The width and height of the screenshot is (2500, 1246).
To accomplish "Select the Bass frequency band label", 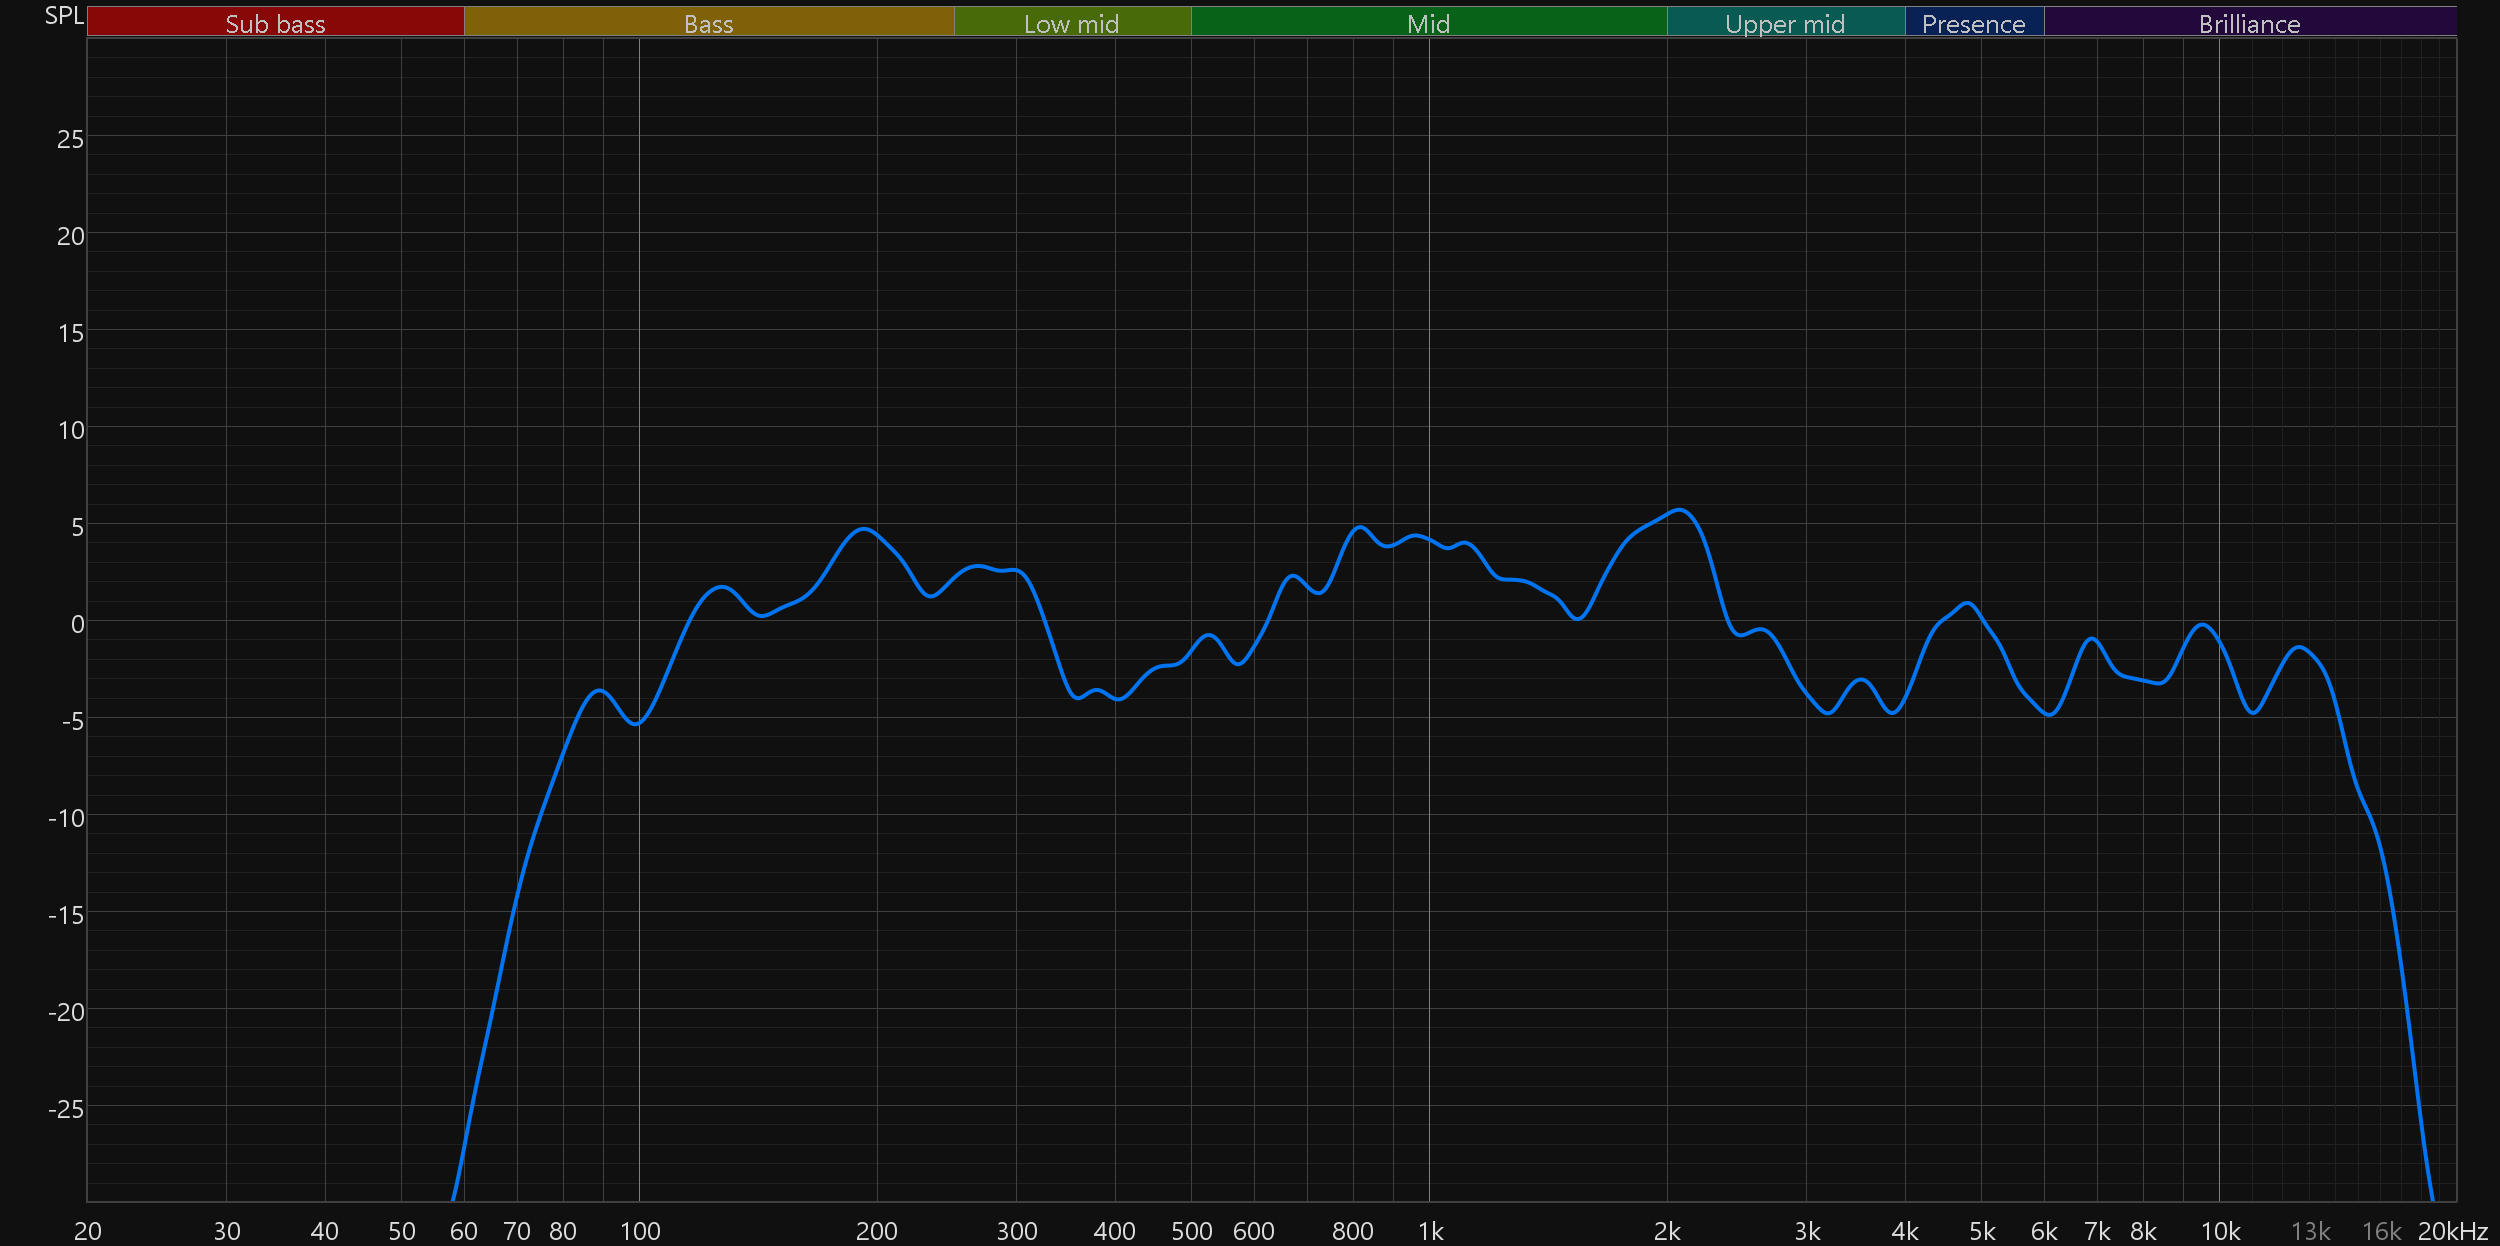I will [708, 22].
